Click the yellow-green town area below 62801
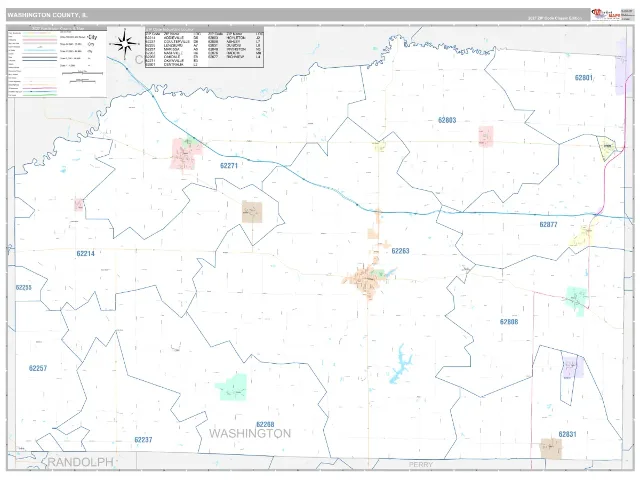Image resolution: width=640 pixels, height=480 pixels. 607,149
